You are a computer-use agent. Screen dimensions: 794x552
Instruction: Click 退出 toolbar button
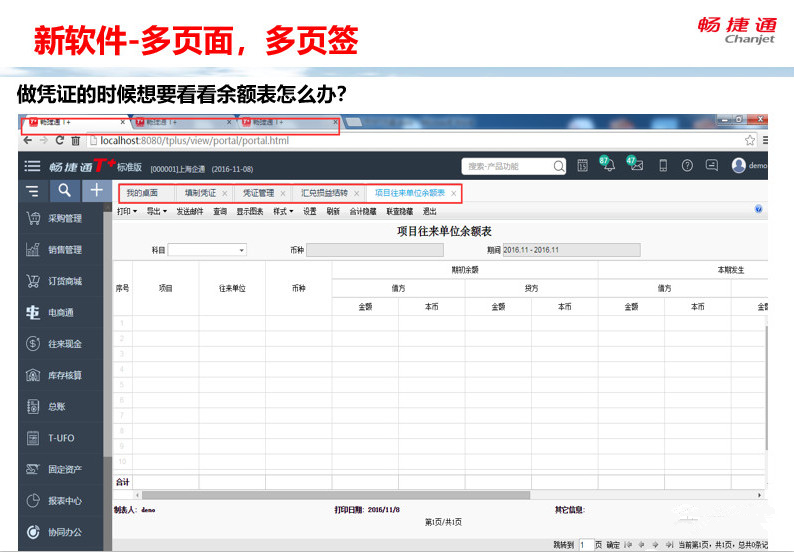[x=429, y=211]
